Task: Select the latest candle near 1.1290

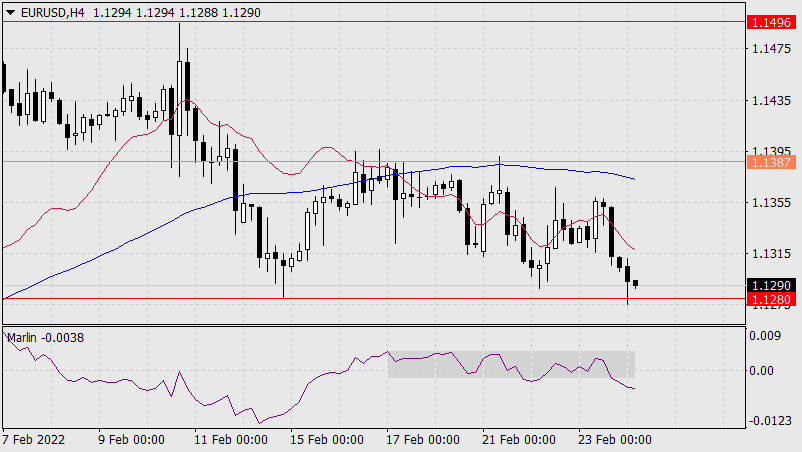Action: (x=636, y=283)
